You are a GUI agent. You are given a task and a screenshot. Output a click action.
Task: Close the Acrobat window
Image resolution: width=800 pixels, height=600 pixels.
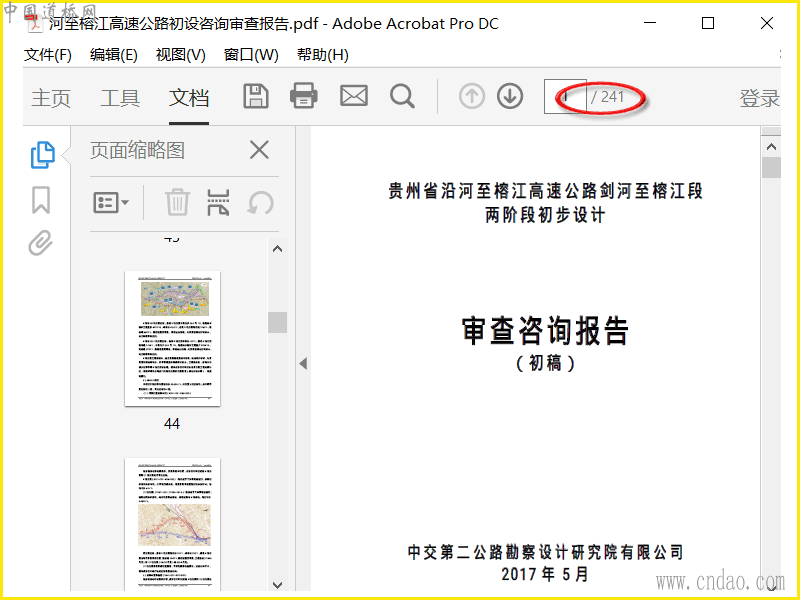click(x=767, y=23)
